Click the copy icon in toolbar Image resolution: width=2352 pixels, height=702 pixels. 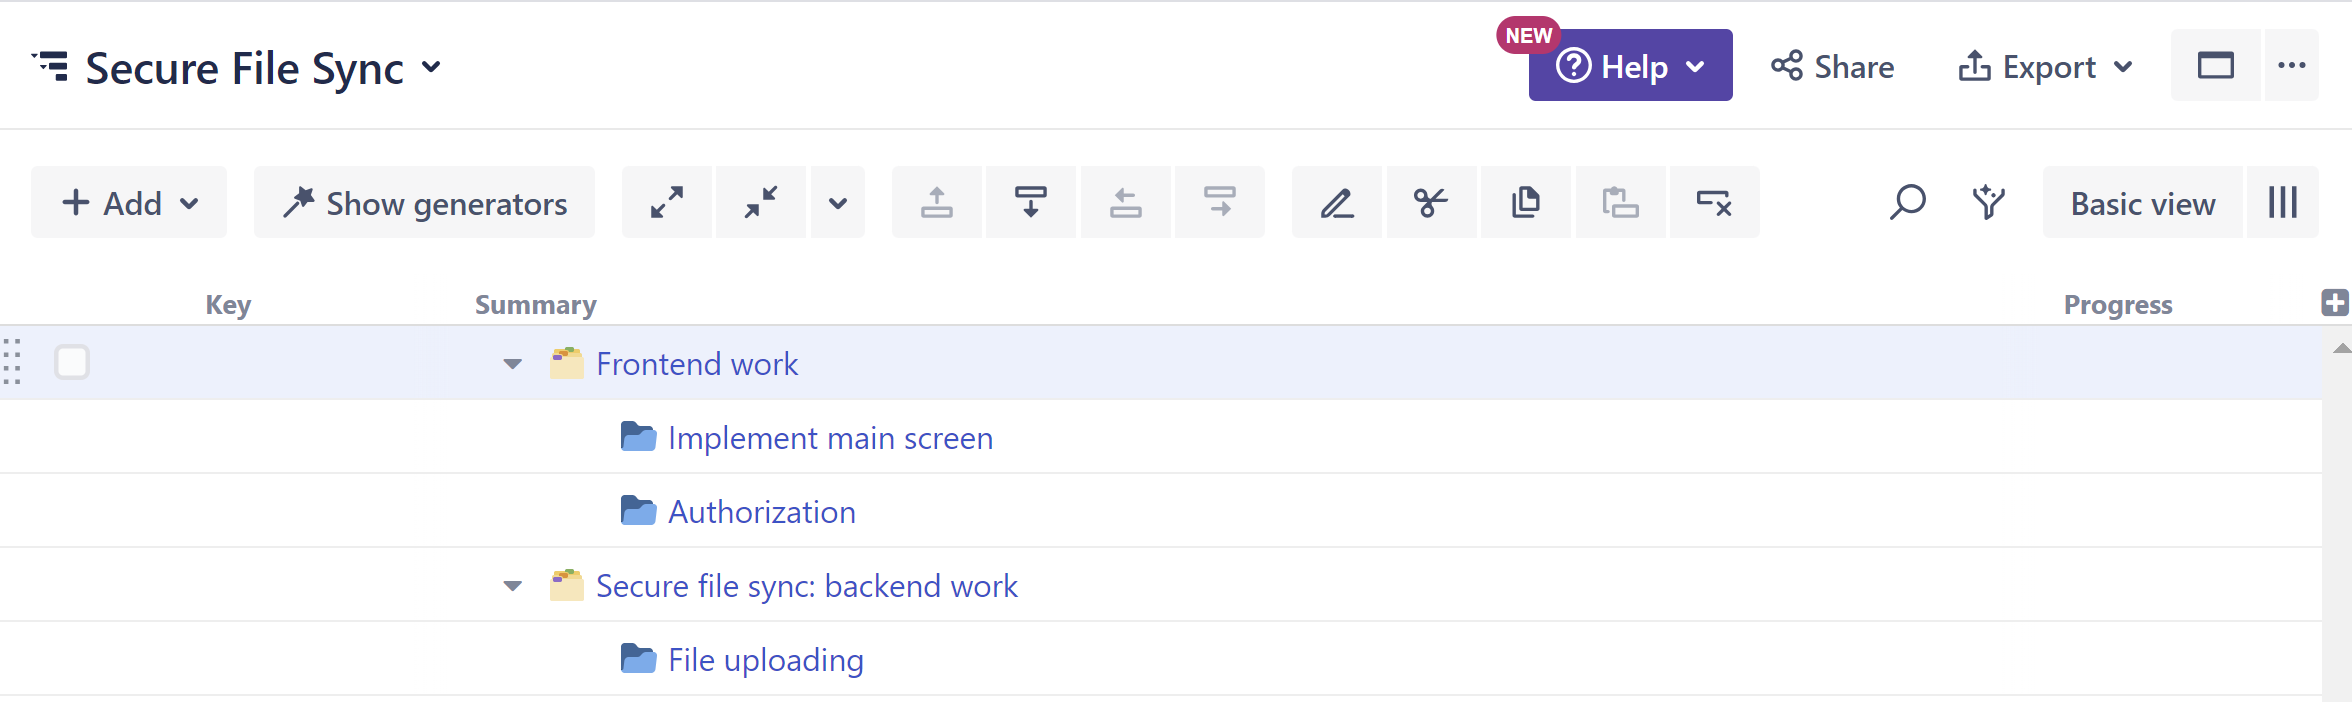1525,203
